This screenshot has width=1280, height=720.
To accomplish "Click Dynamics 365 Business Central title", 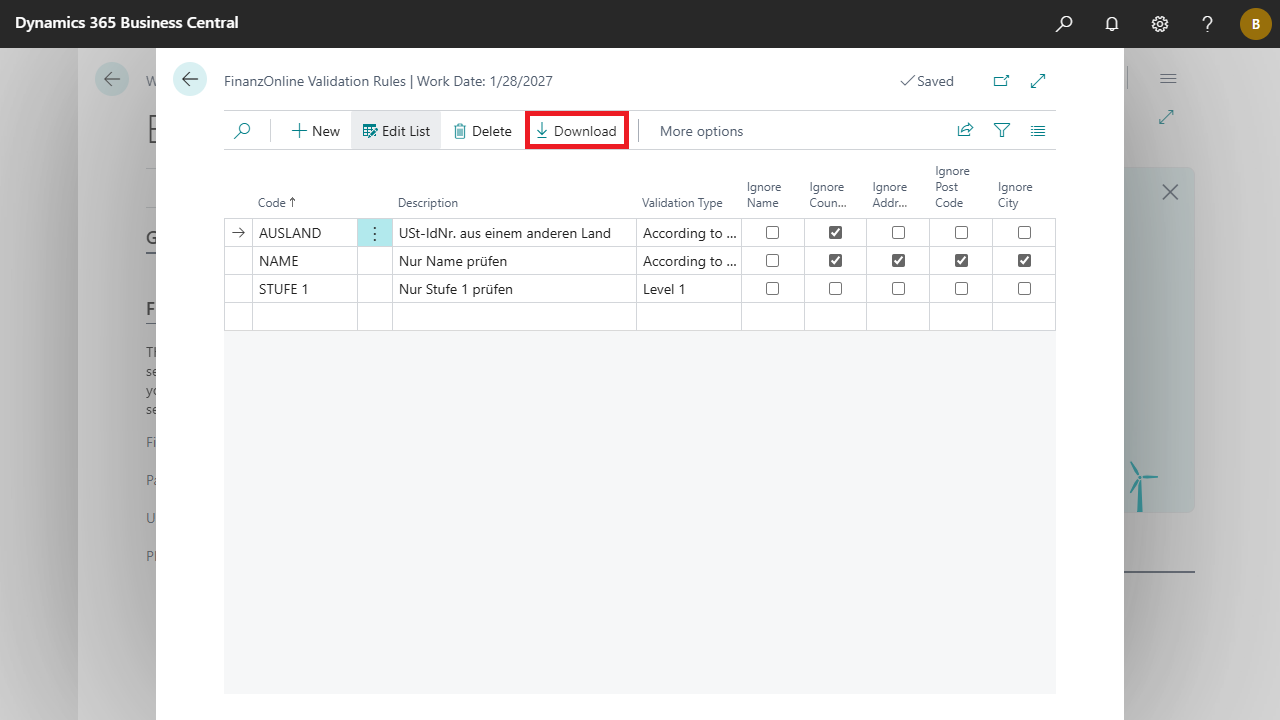I will (x=127, y=23).
